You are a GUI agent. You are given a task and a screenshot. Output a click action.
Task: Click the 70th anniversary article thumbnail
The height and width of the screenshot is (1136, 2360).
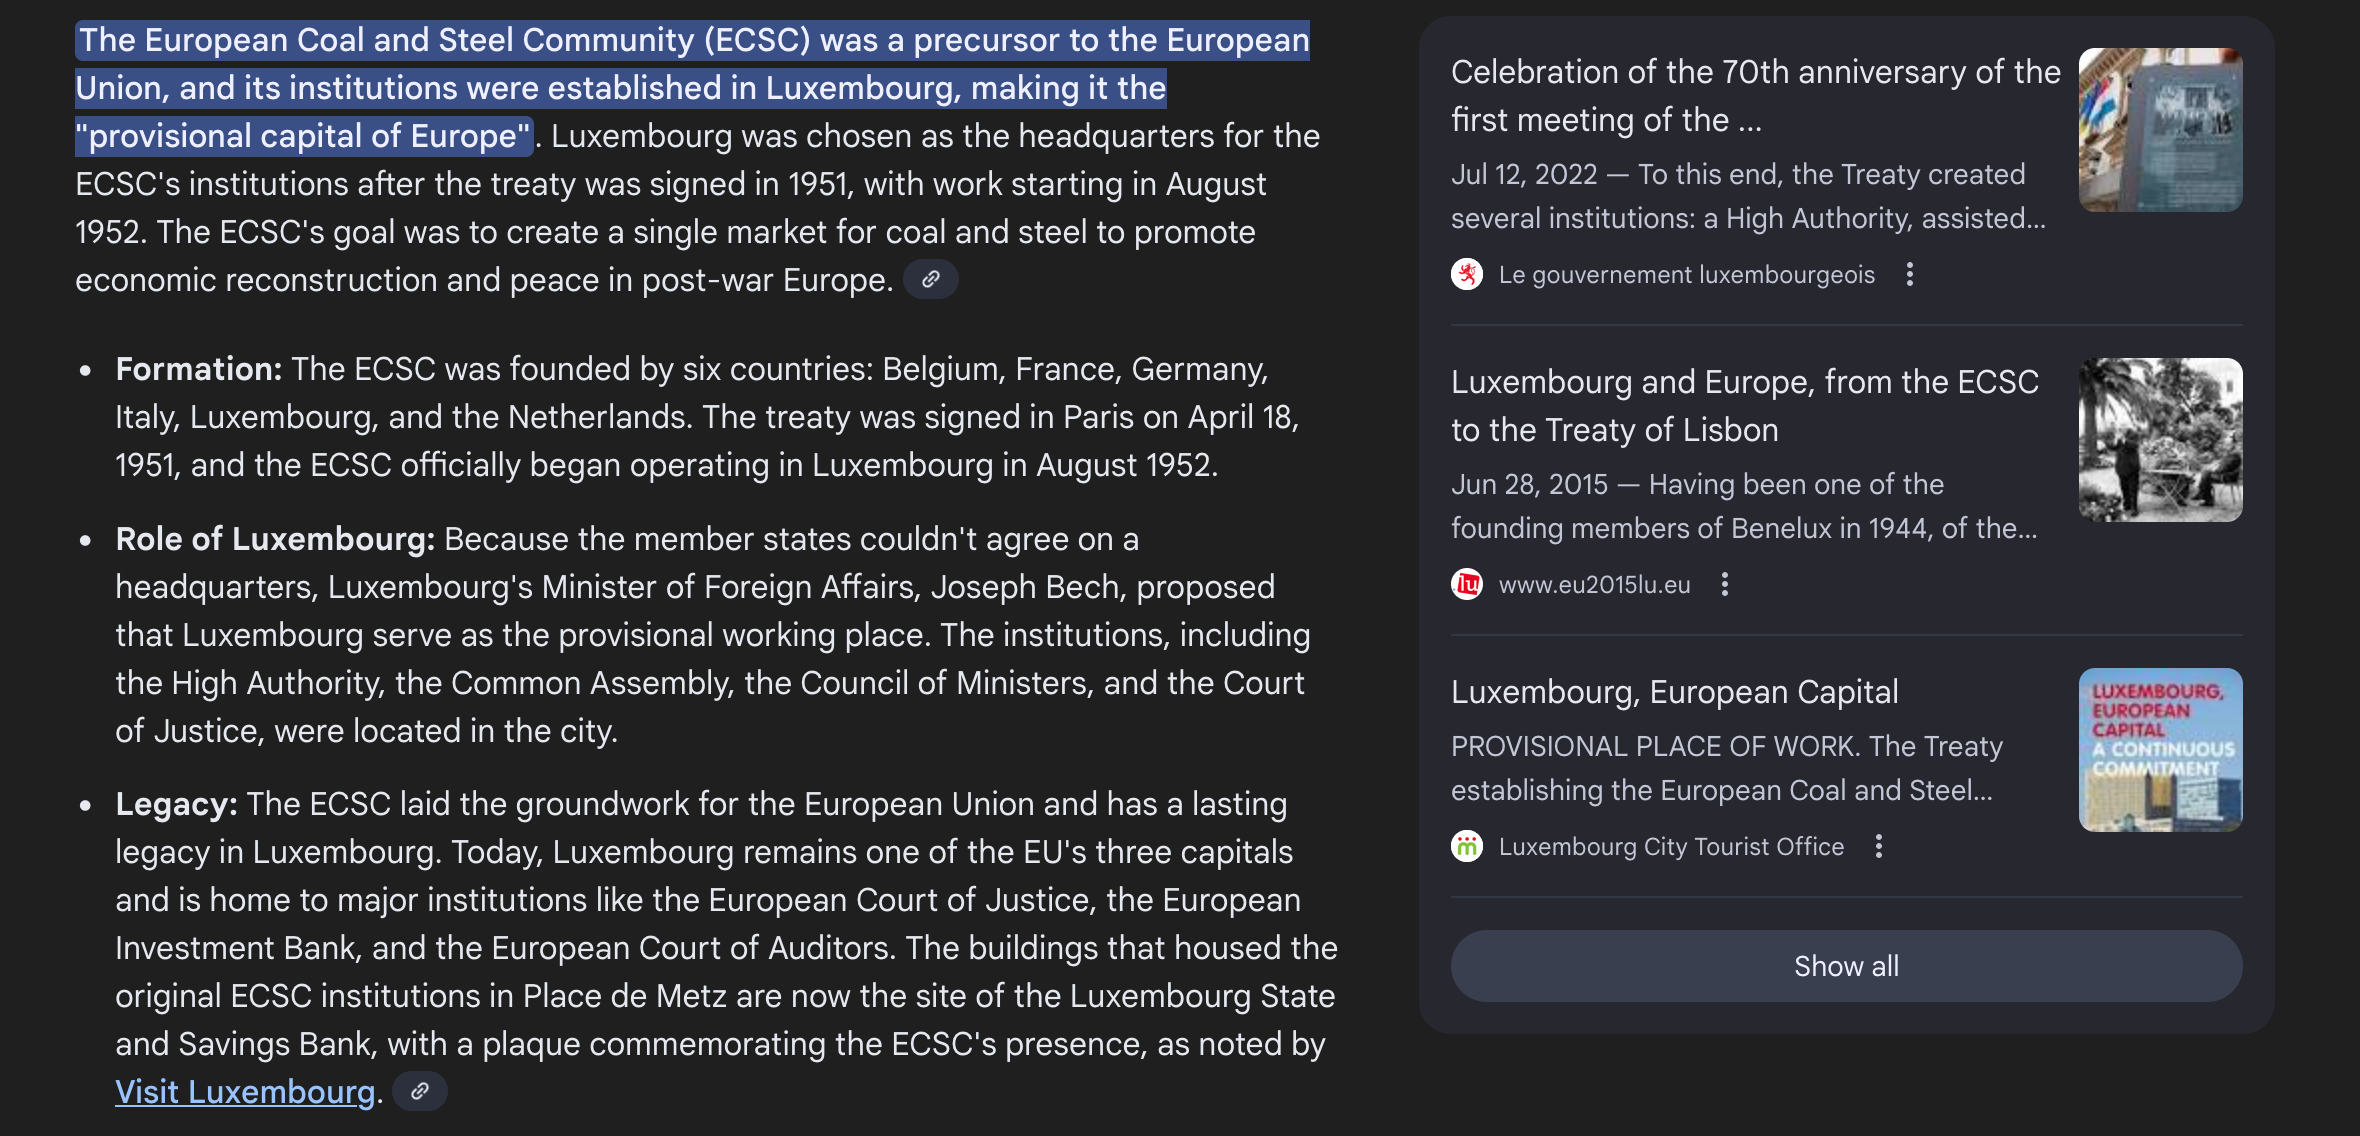pyautogui.click(x=2160, y=130)
